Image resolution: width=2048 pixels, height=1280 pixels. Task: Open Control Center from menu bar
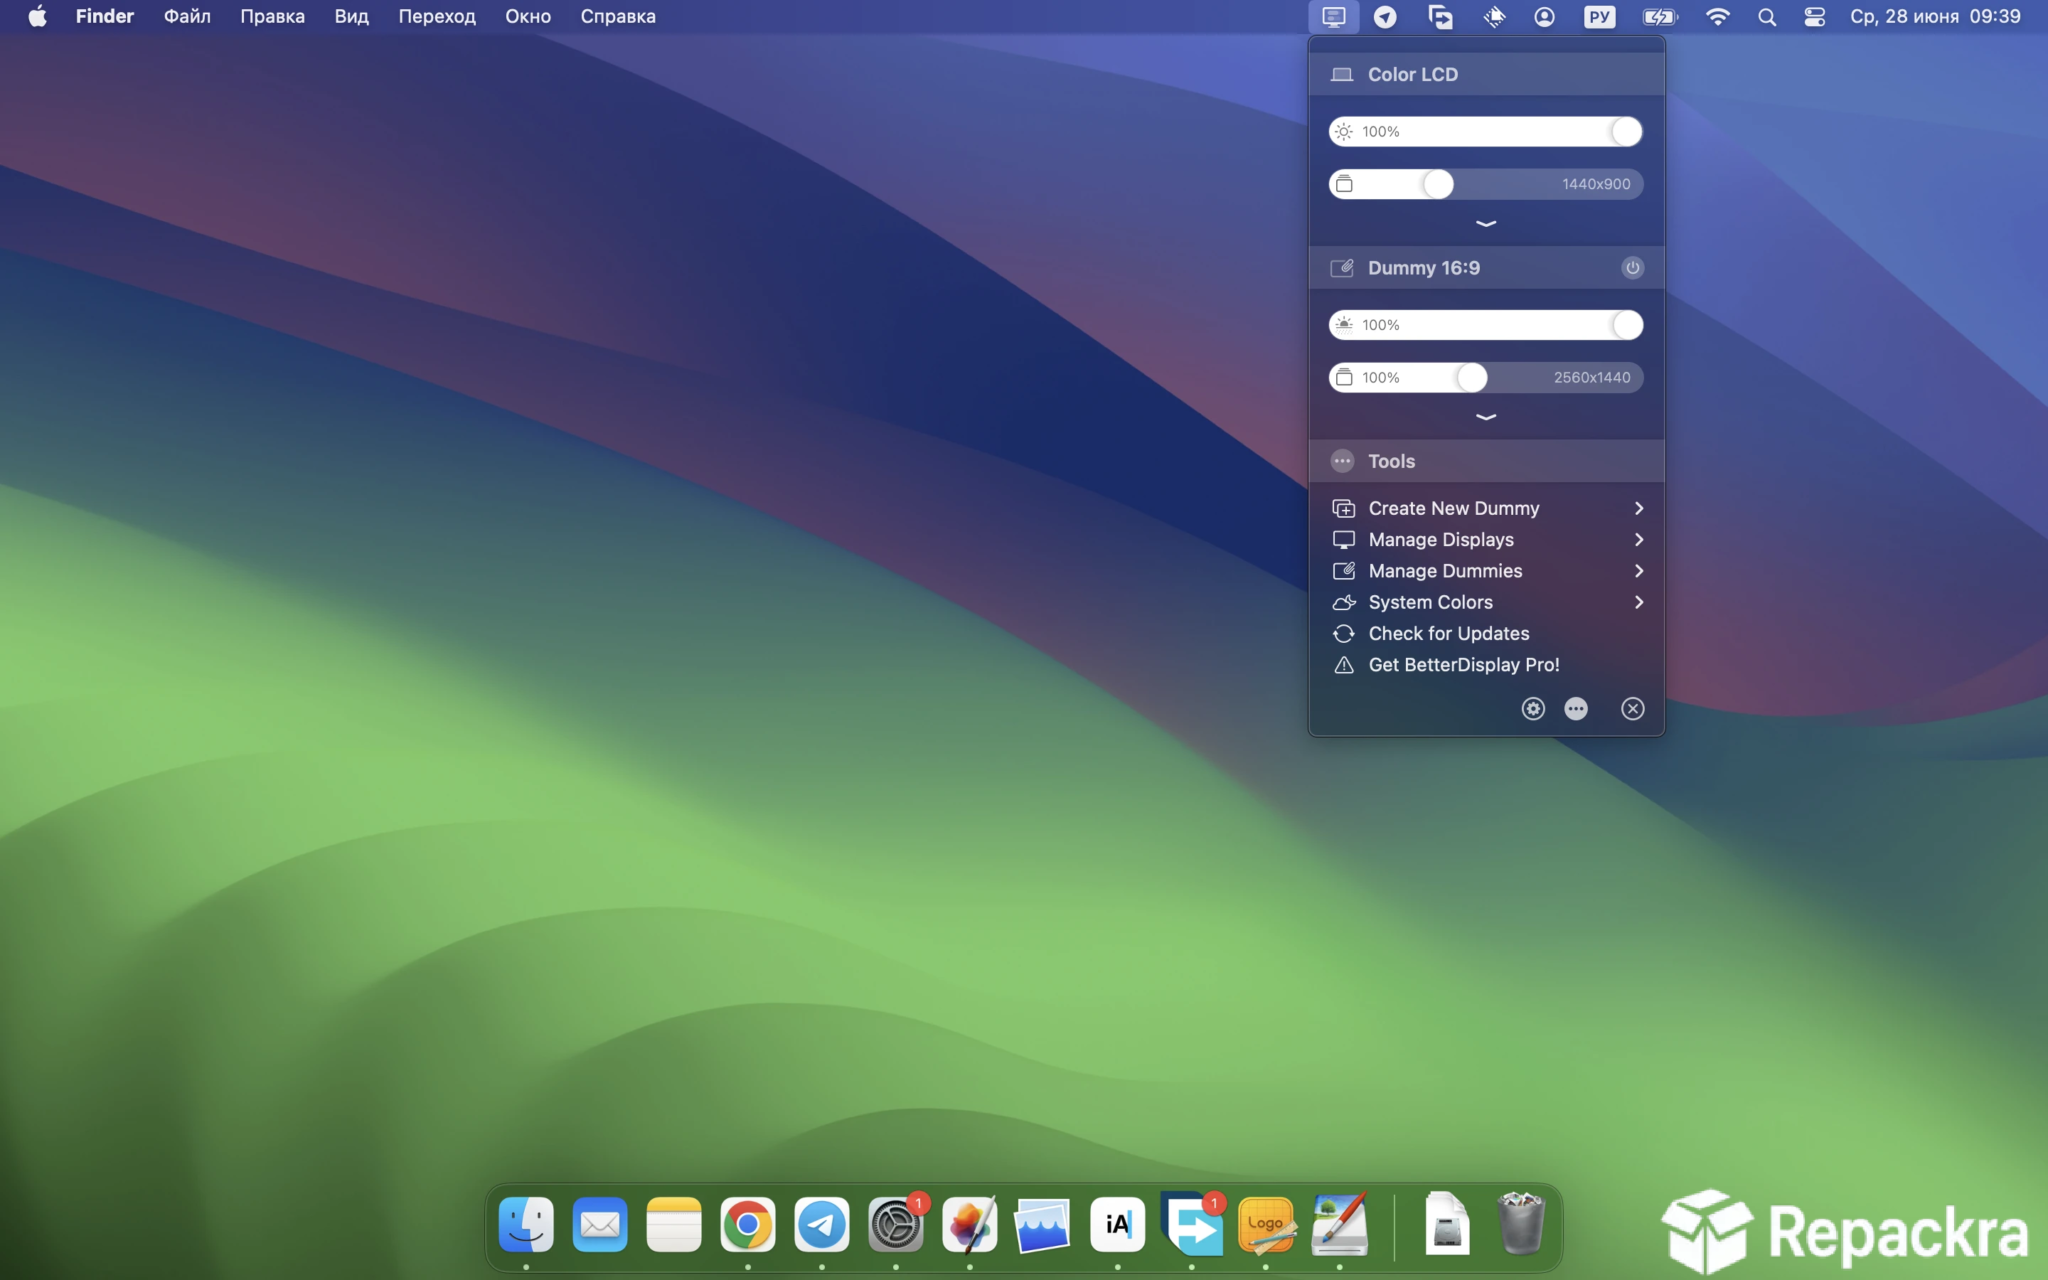coord(1814,17)
